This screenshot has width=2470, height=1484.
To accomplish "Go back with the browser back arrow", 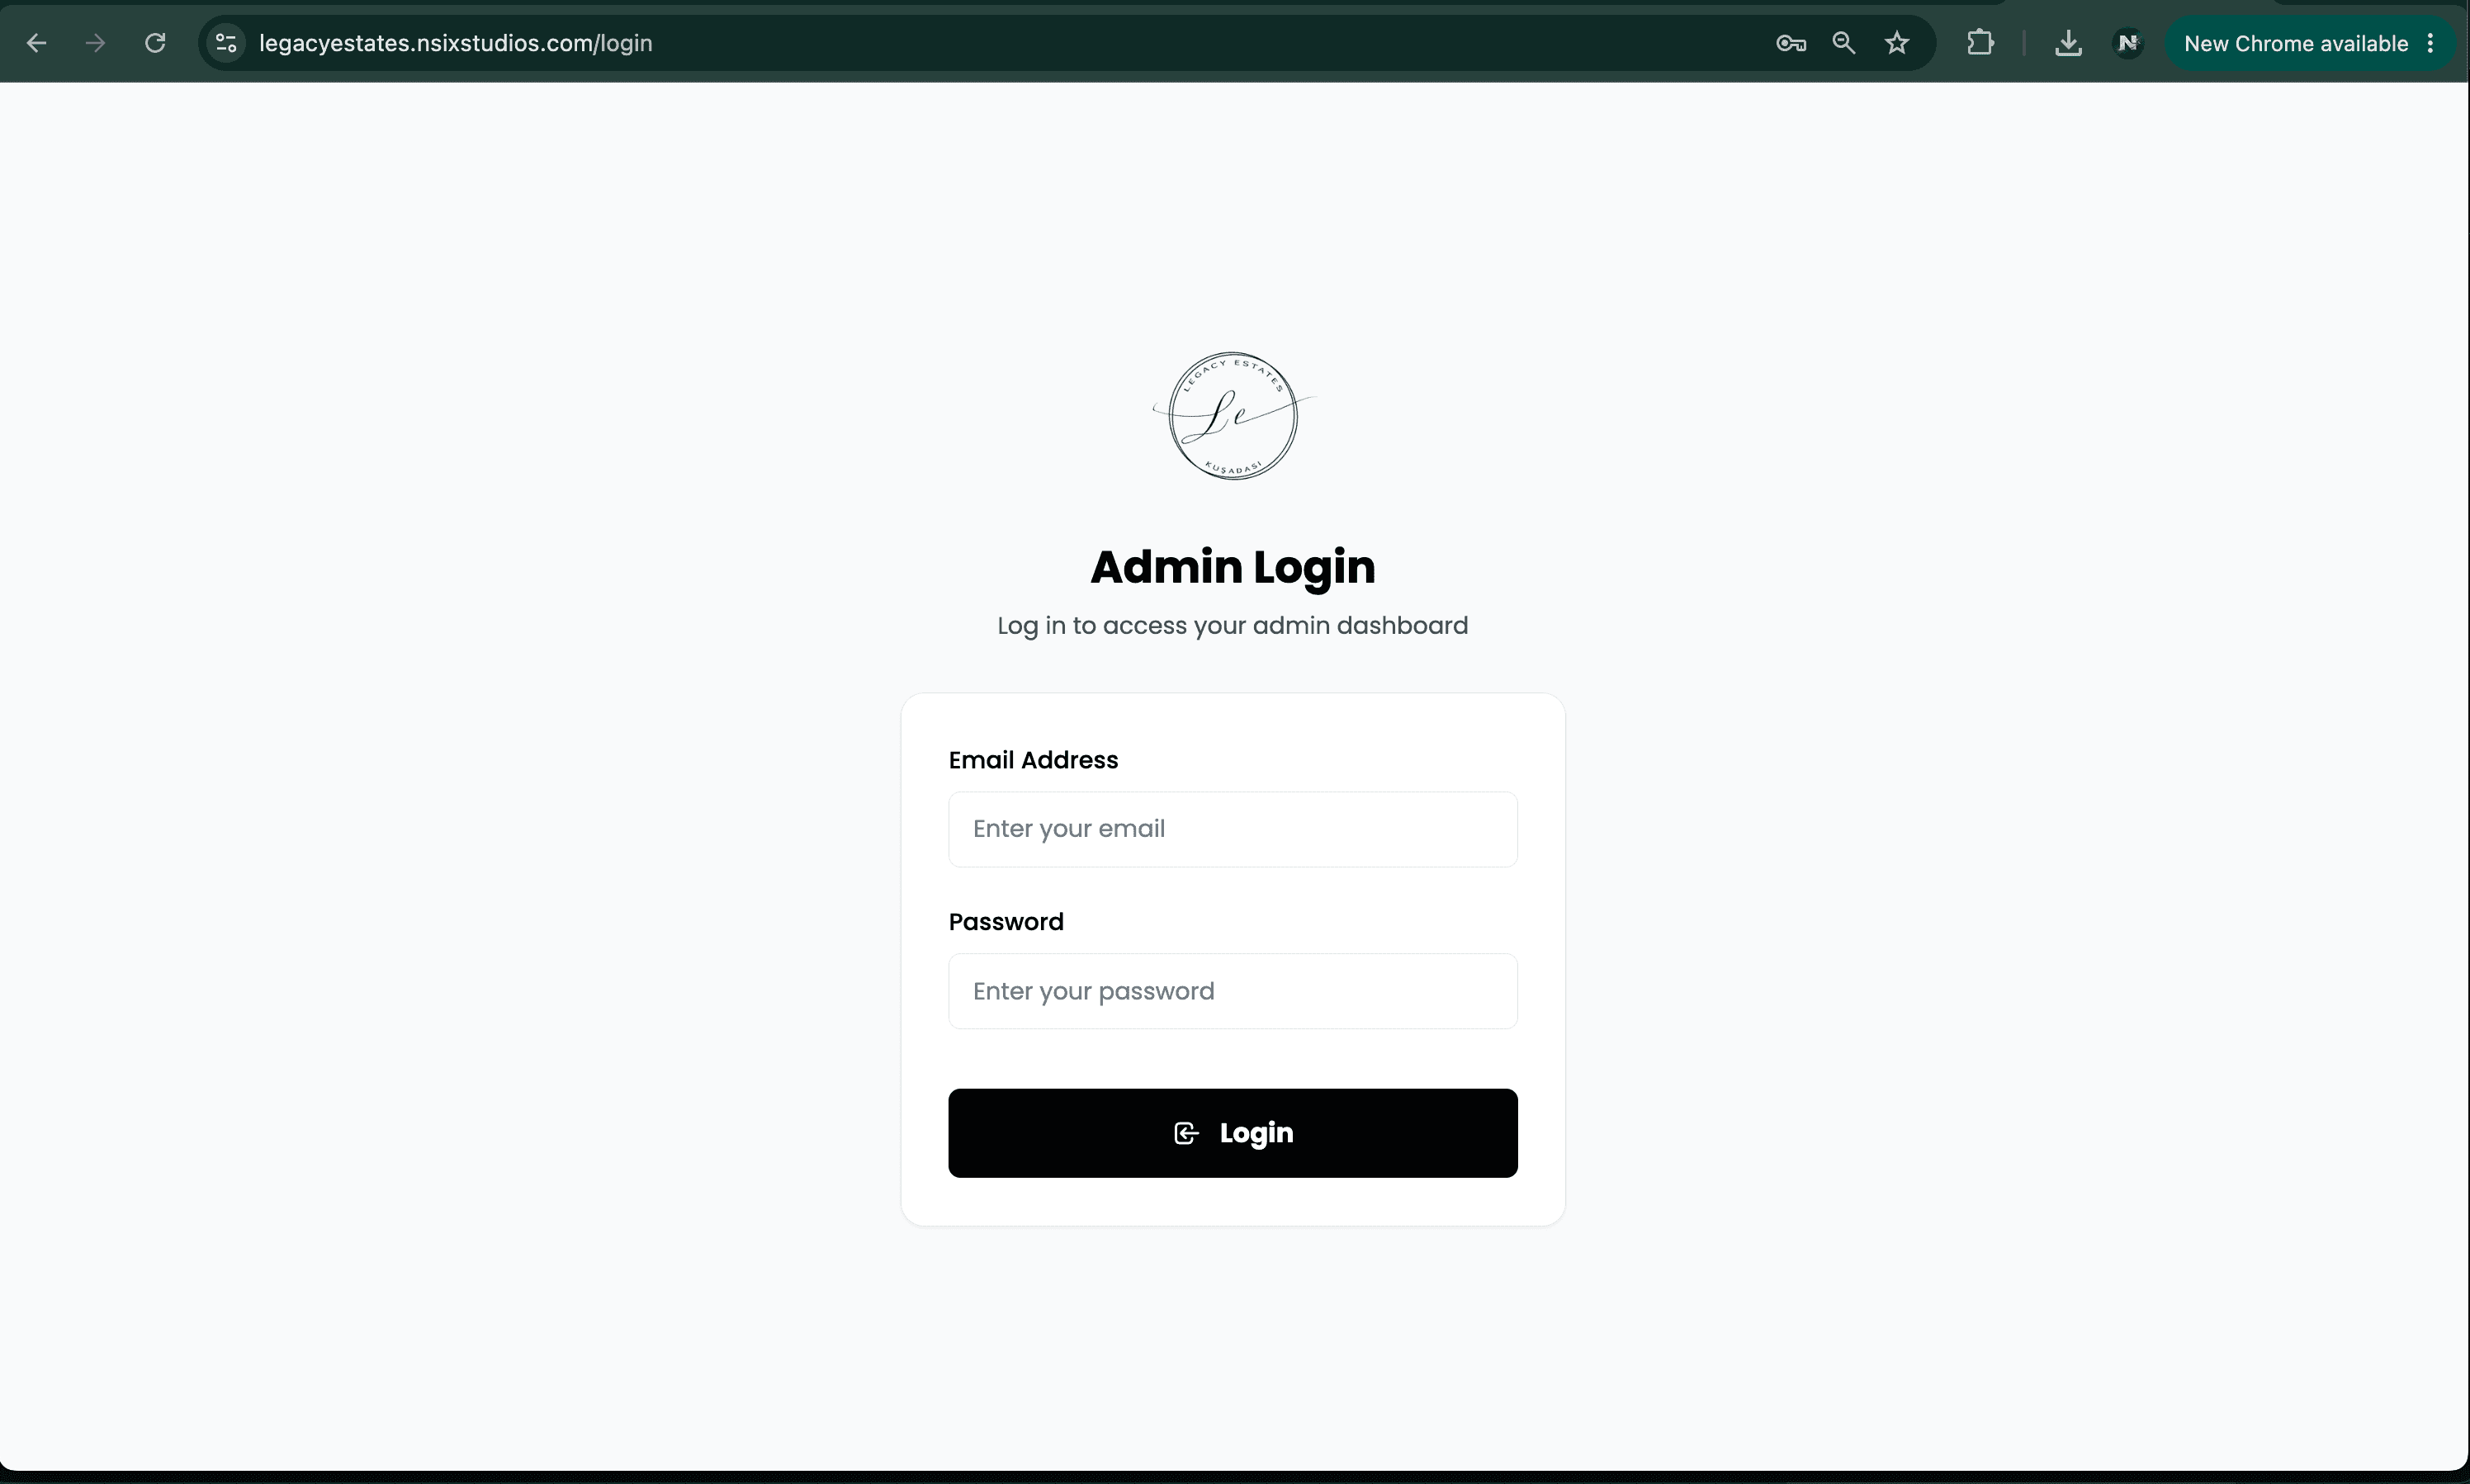I will tap(37, 43).
